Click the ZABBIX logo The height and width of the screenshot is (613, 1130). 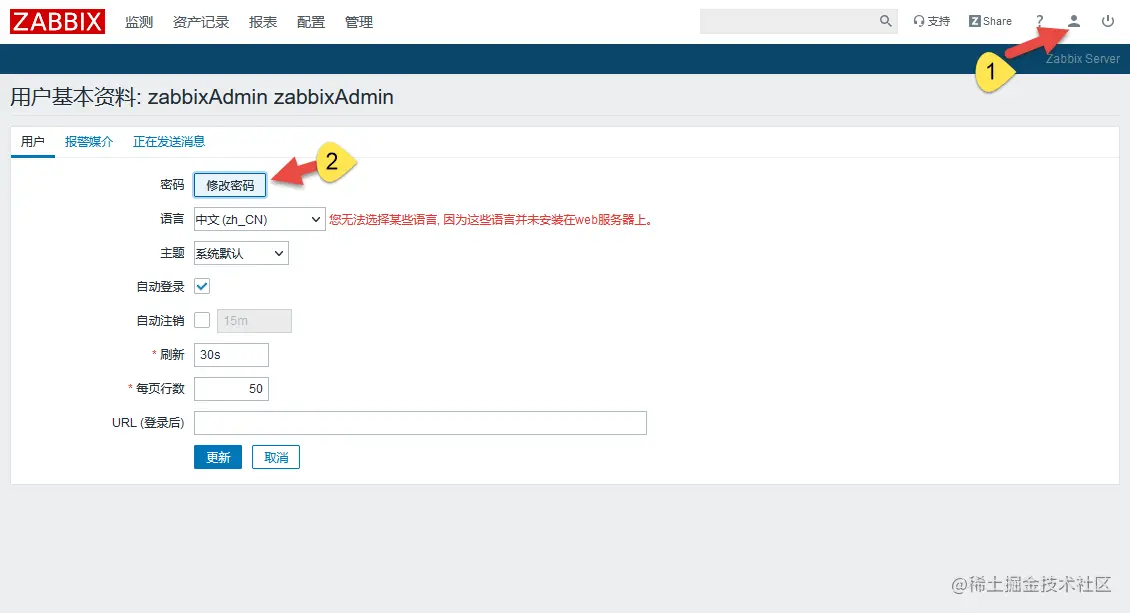[x=56, y=21]
